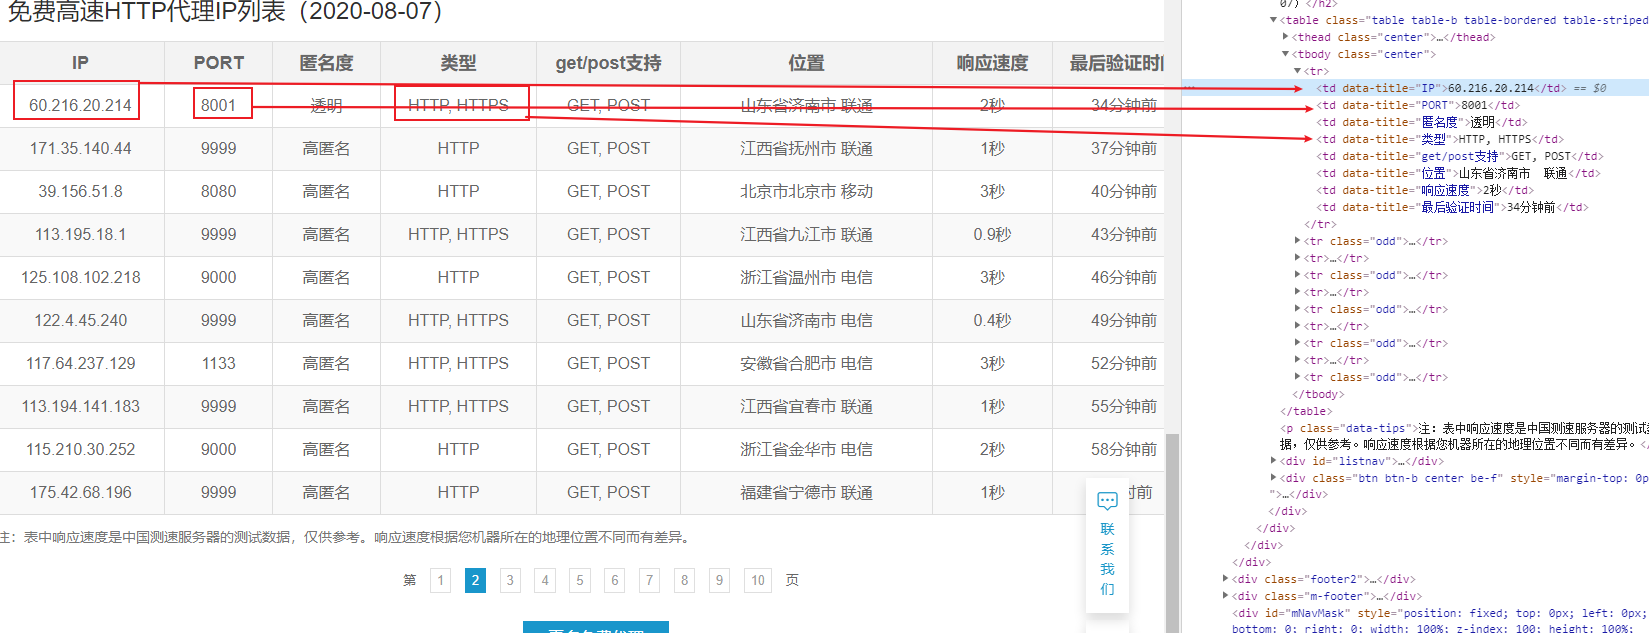Go to page 3 in pagination
Viewport: 1649px width, 633px height.
tap(510, 580)
